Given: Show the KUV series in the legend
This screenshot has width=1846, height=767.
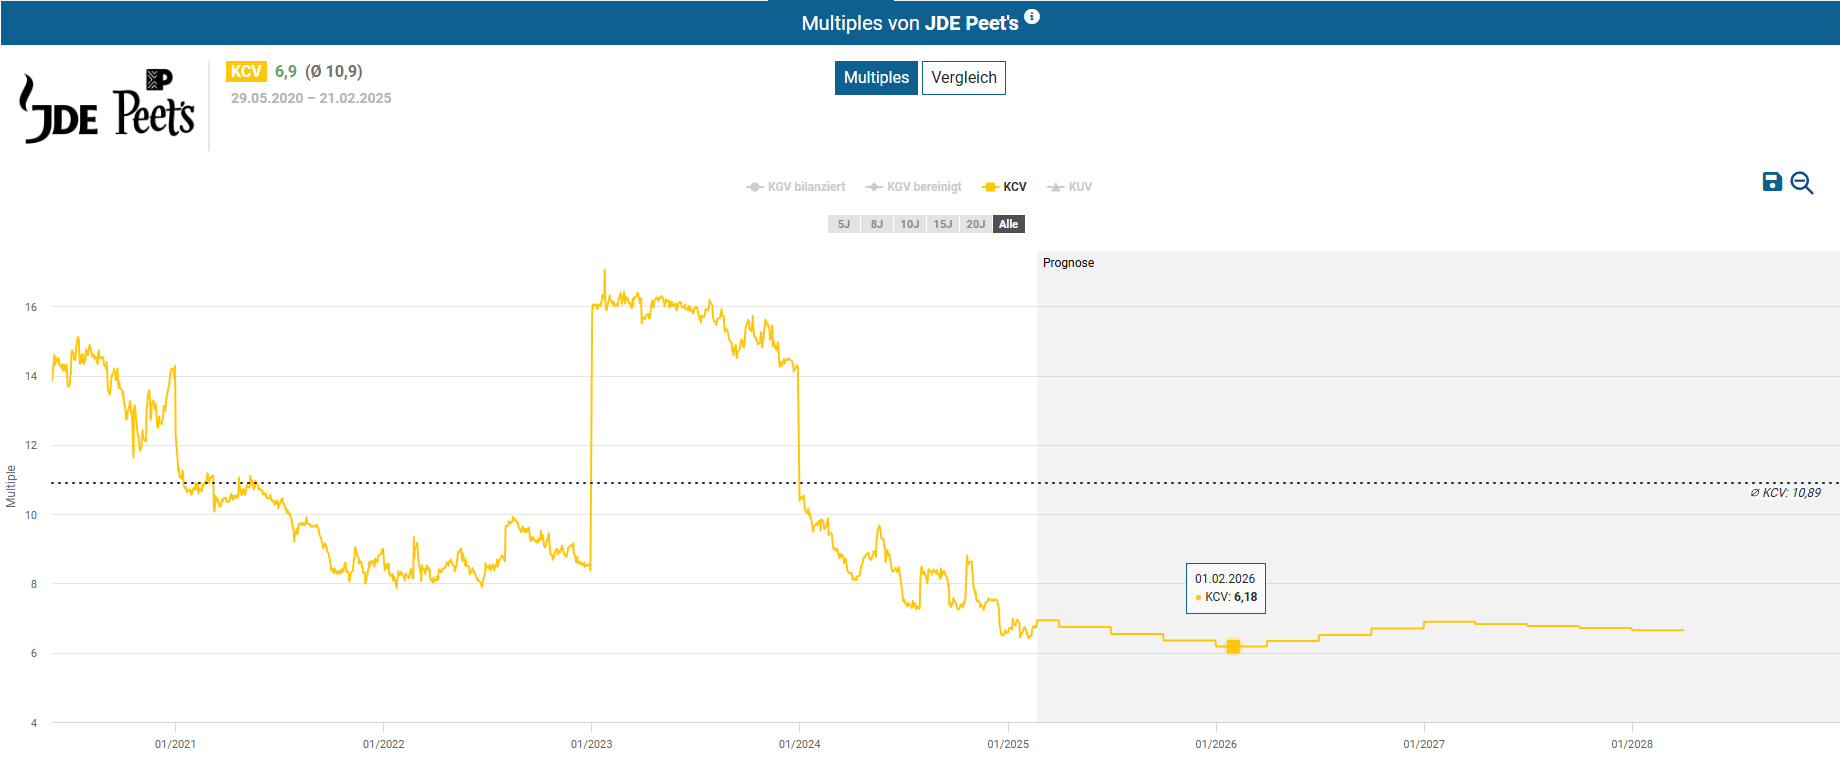Looking at the screenshot, I should click(x=1069, y=187).
